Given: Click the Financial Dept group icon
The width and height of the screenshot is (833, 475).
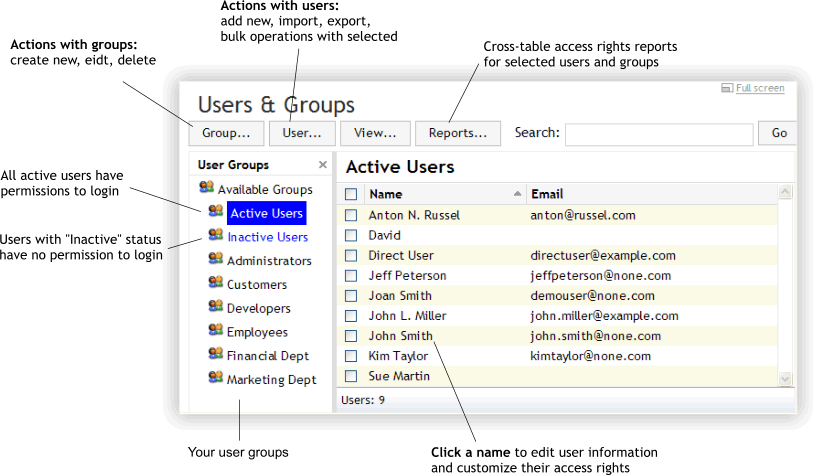Looking at the screenshot, I should click(215, 354).
